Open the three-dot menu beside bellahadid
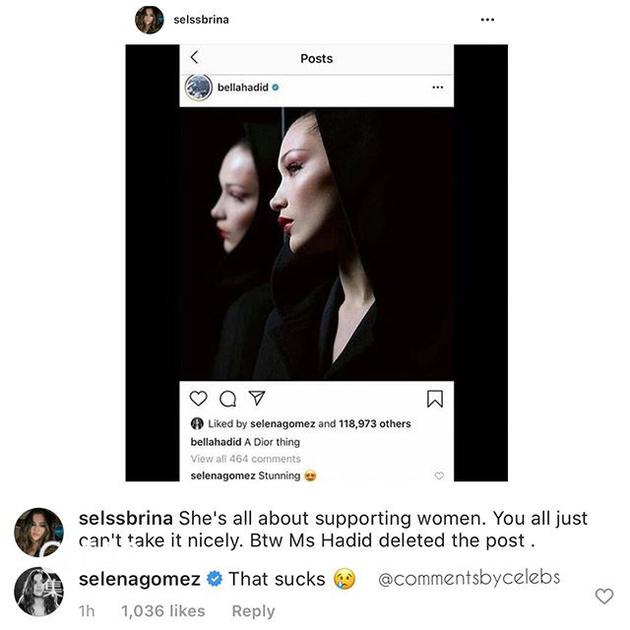 (x=437, y=88)
